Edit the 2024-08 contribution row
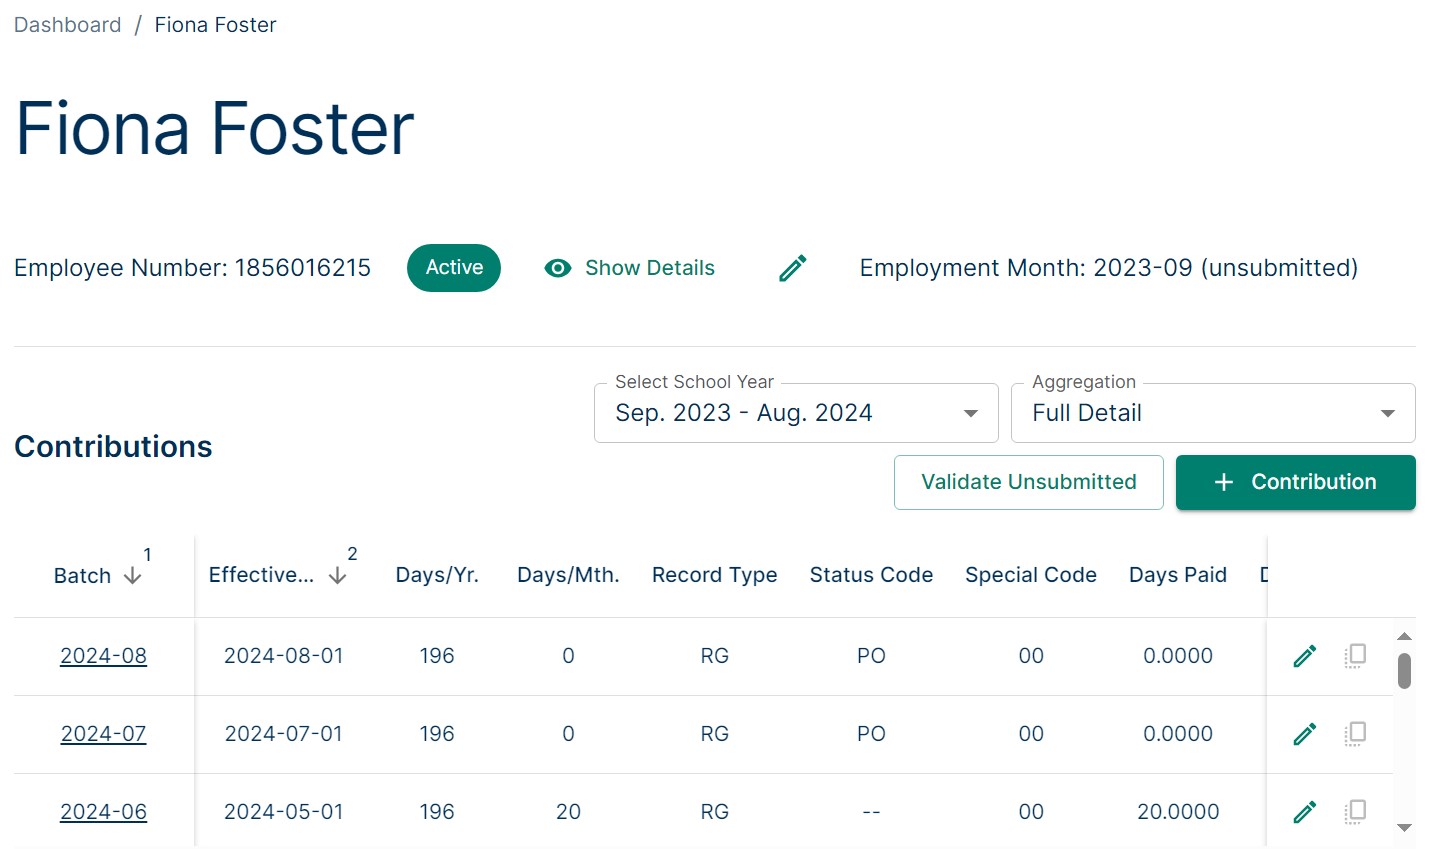Viewport: 1432px width, 849px height. 1304,656
